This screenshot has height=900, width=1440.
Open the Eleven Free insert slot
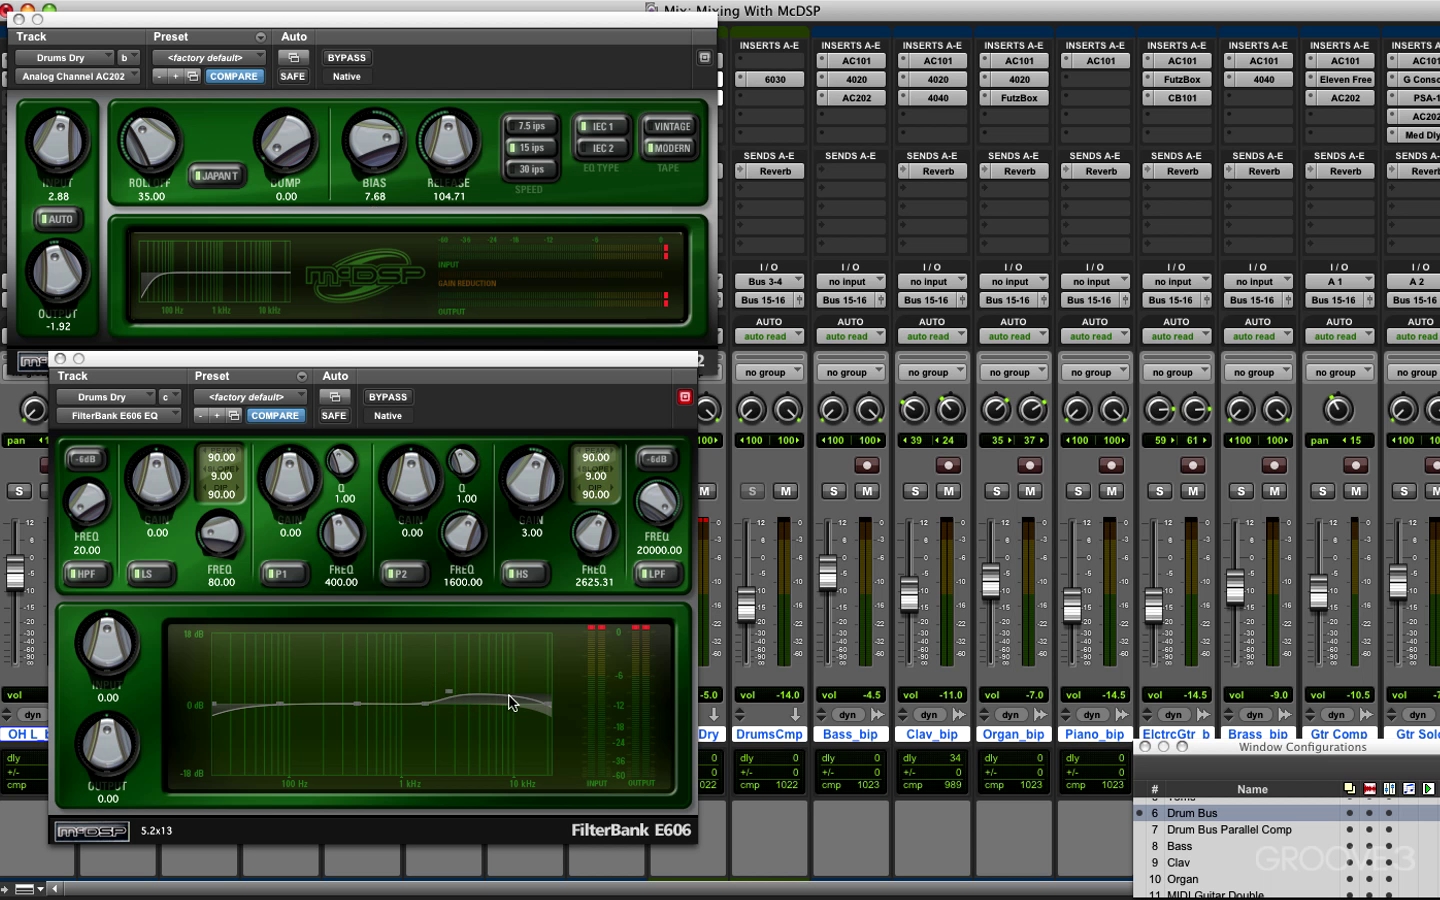pyautogui.click(x=1339, y=79)
